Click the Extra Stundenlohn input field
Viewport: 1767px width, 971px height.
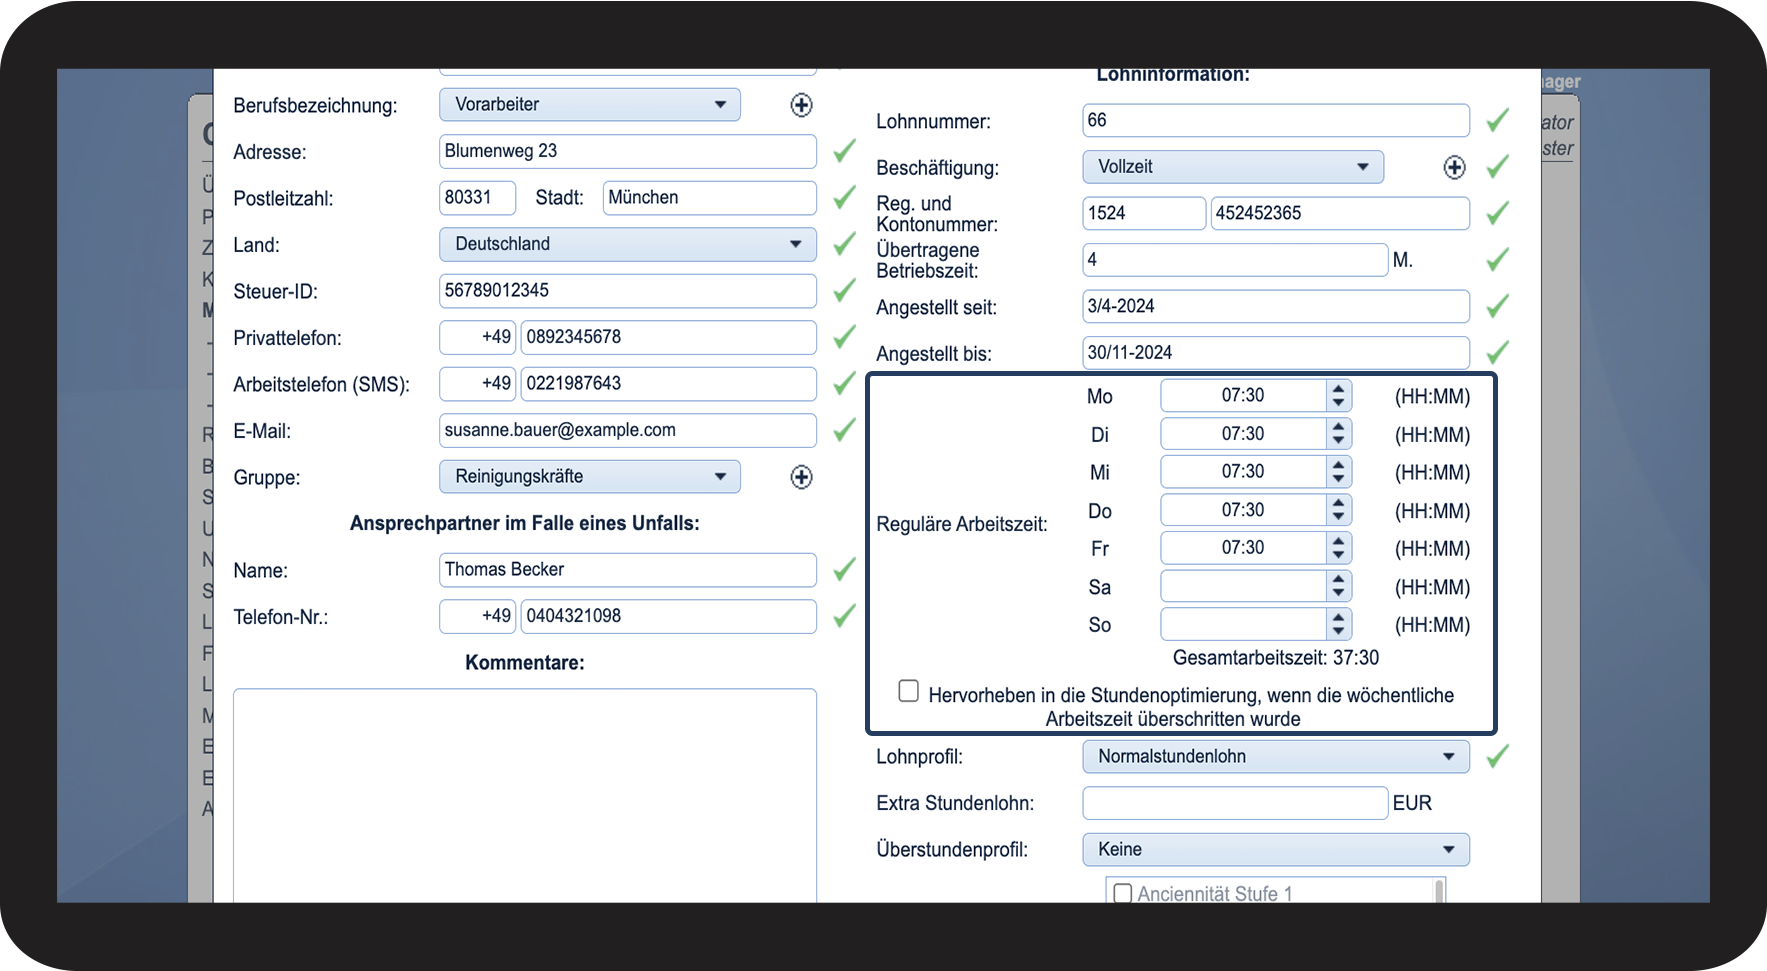1234,803
